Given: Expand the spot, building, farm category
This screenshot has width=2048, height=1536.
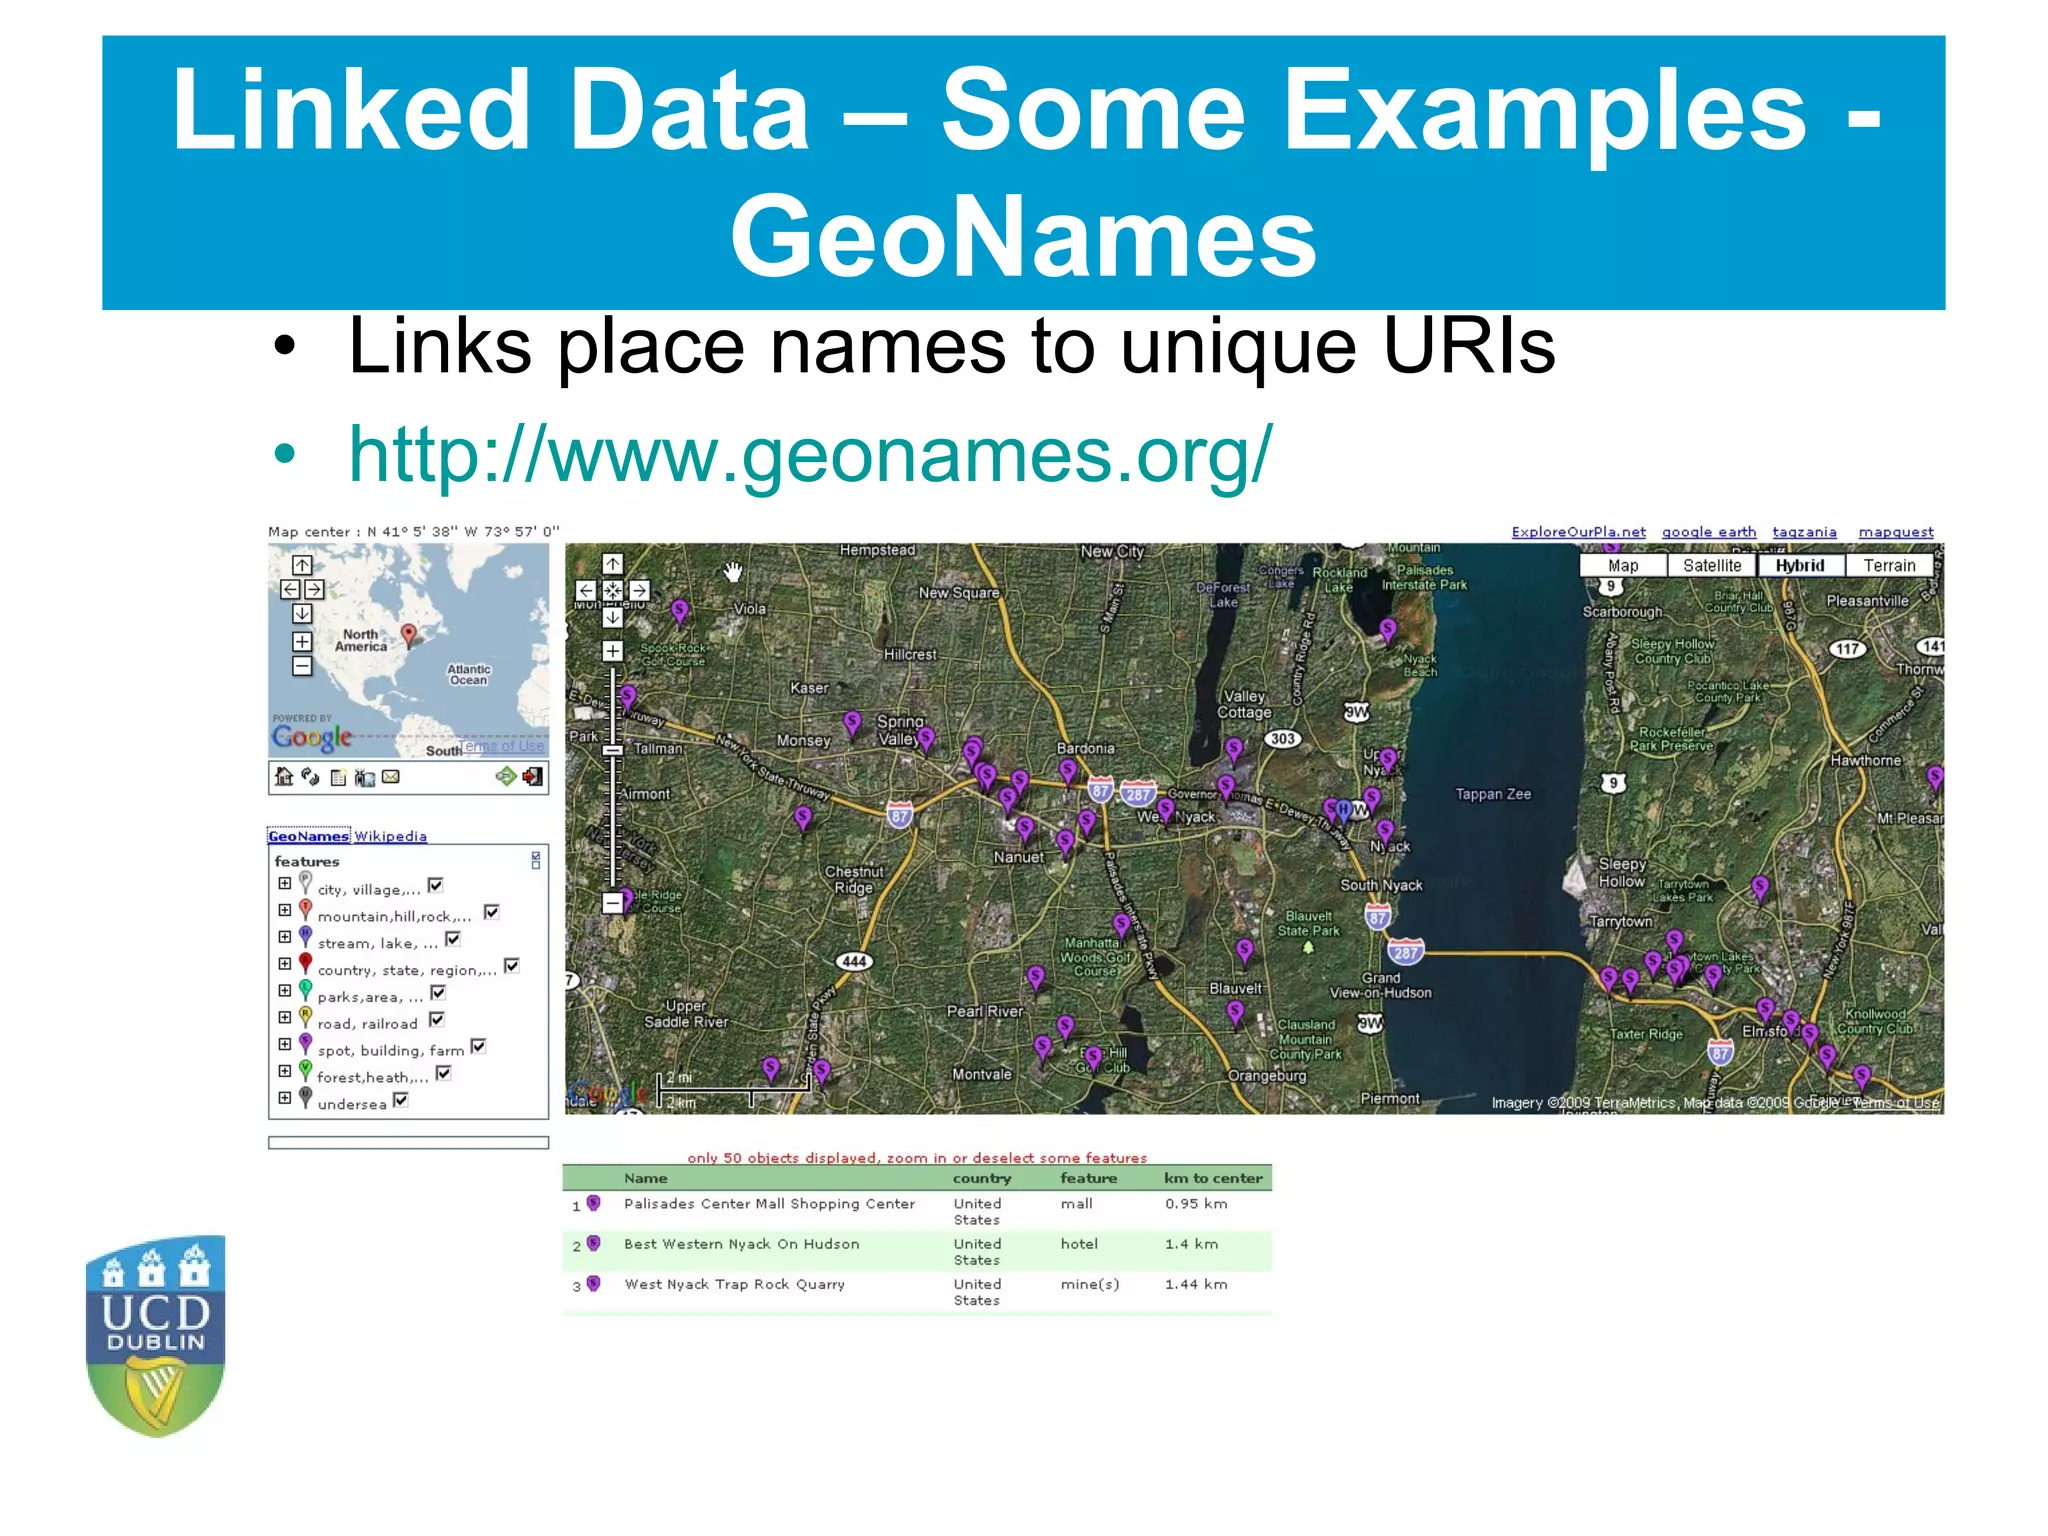Looking at the screenshot, I should pos(285,1044).
